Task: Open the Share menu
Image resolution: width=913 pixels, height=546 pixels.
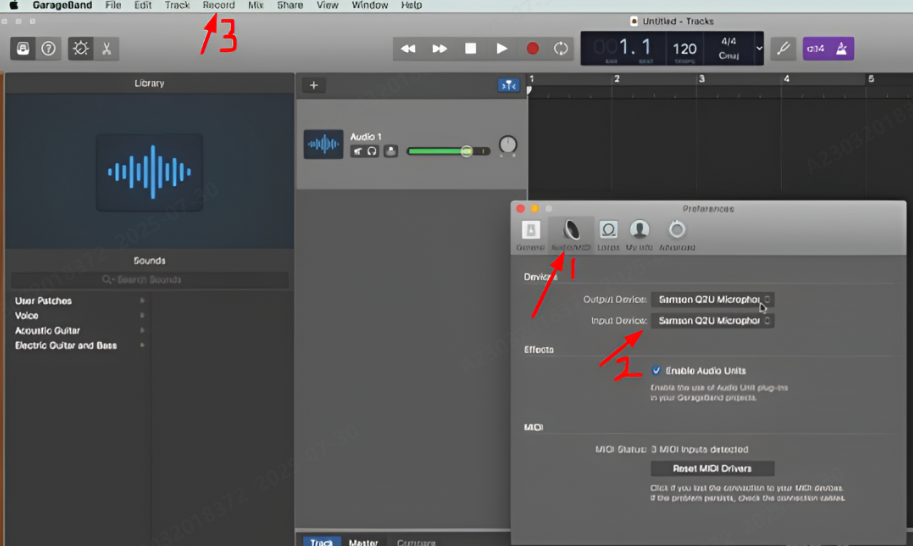Action: [x=290, y=5]
